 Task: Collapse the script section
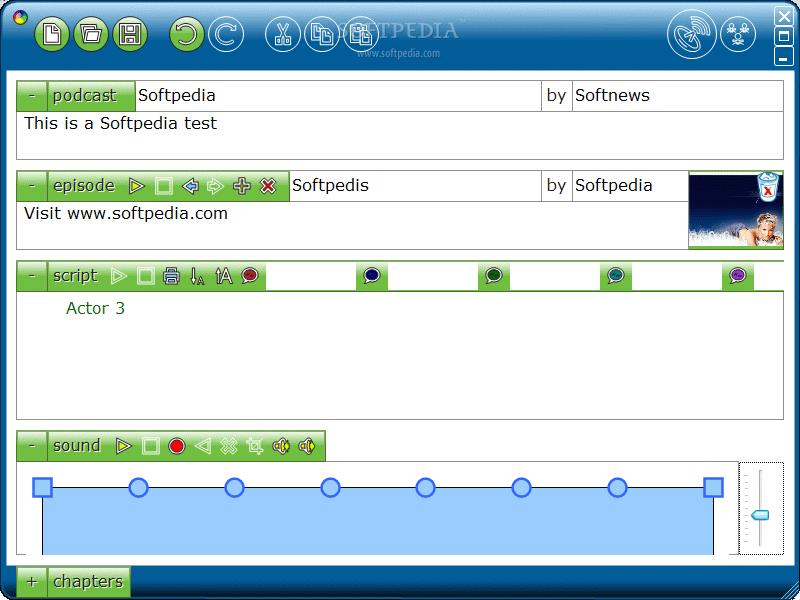[32, 277]
